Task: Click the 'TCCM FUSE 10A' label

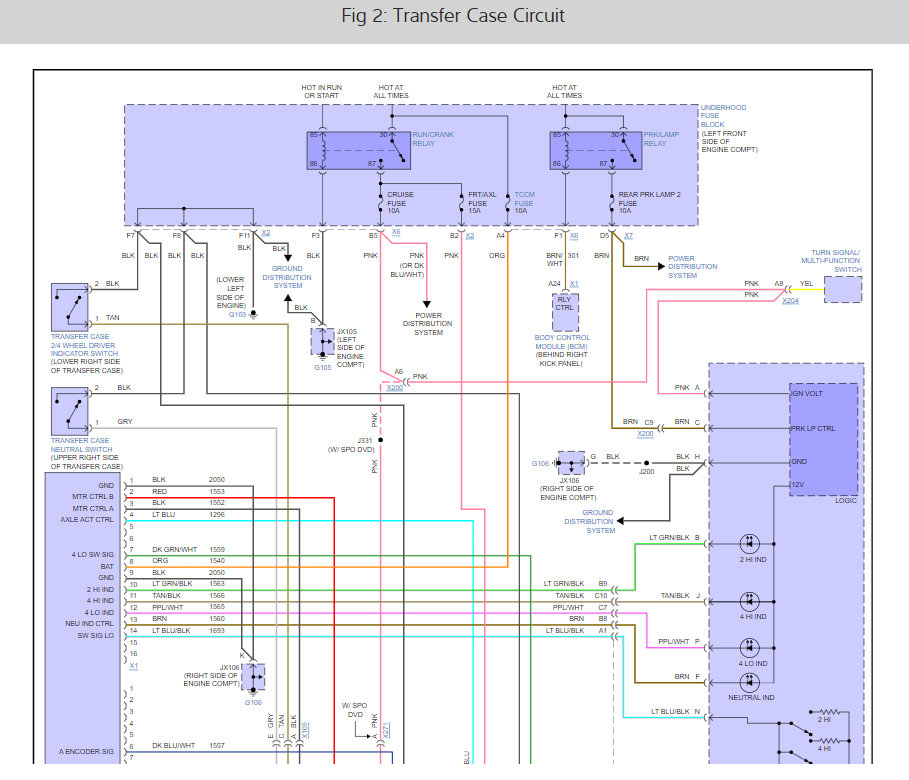Action: pyautogui.click(x=524, y=203)
